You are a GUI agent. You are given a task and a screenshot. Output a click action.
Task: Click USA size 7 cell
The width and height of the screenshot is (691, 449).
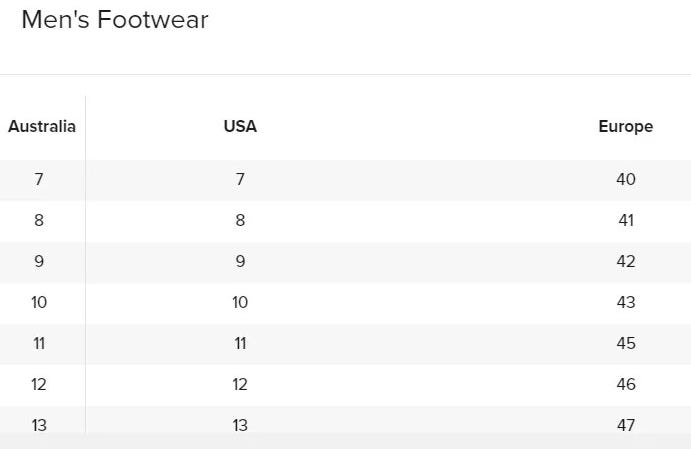click(x=240, y=180)
